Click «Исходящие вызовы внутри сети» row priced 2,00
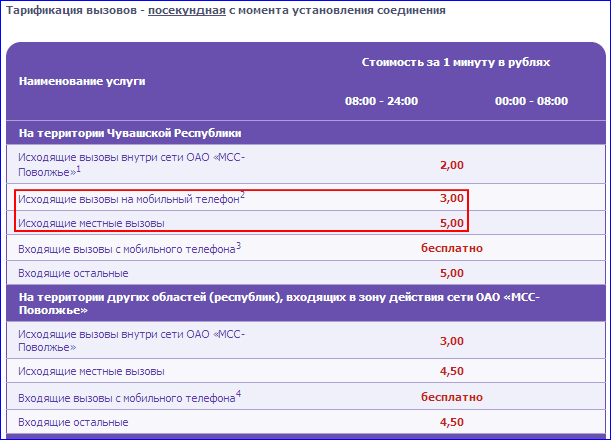 306,164
